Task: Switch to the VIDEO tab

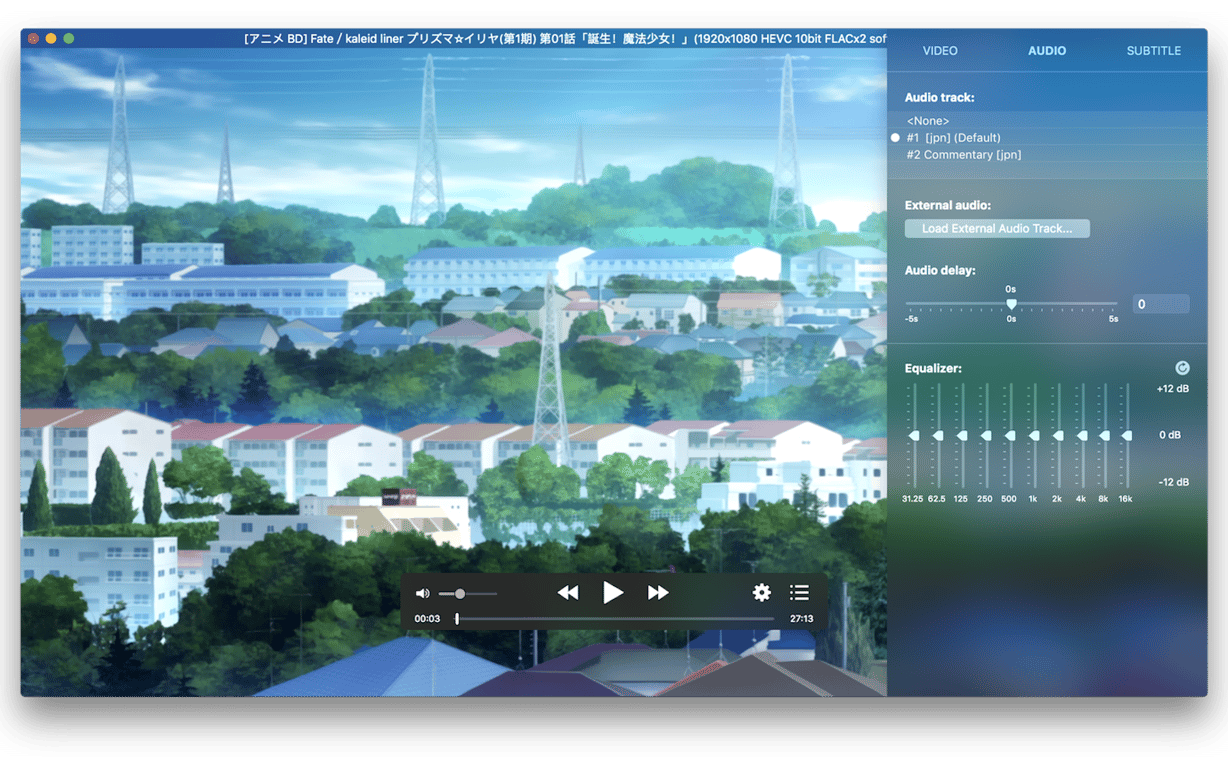Action: coord(940,50)
